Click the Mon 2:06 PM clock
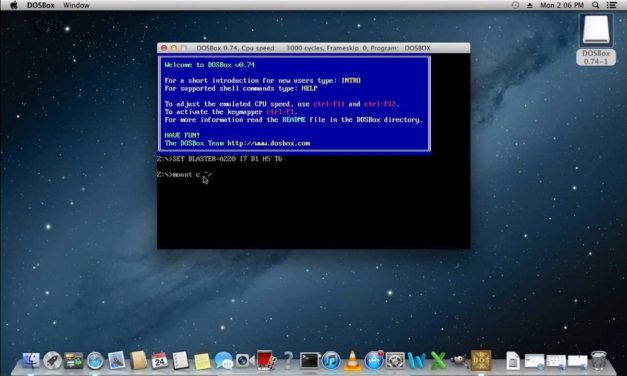627x376 pixels. pos(561,5)
